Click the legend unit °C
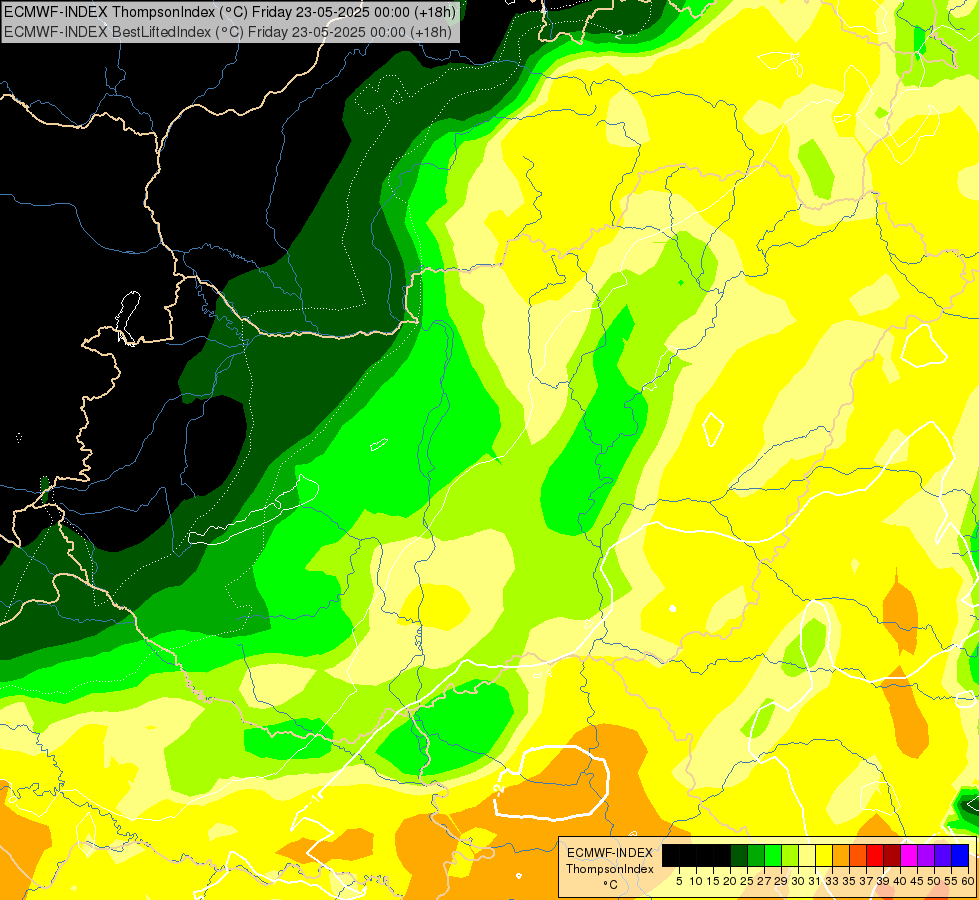 (611, 885)
